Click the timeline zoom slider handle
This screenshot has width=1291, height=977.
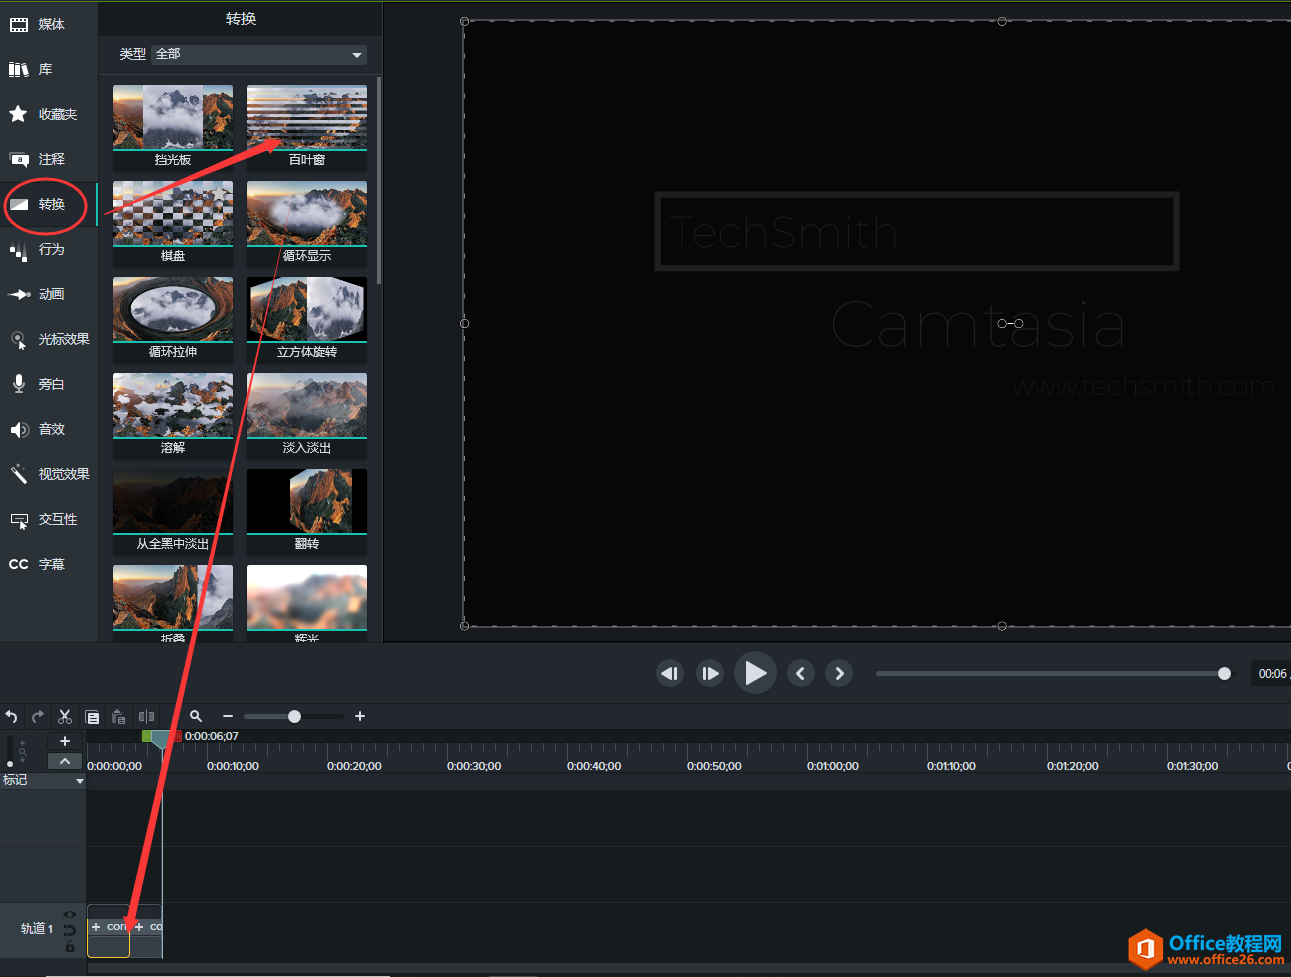294,716
